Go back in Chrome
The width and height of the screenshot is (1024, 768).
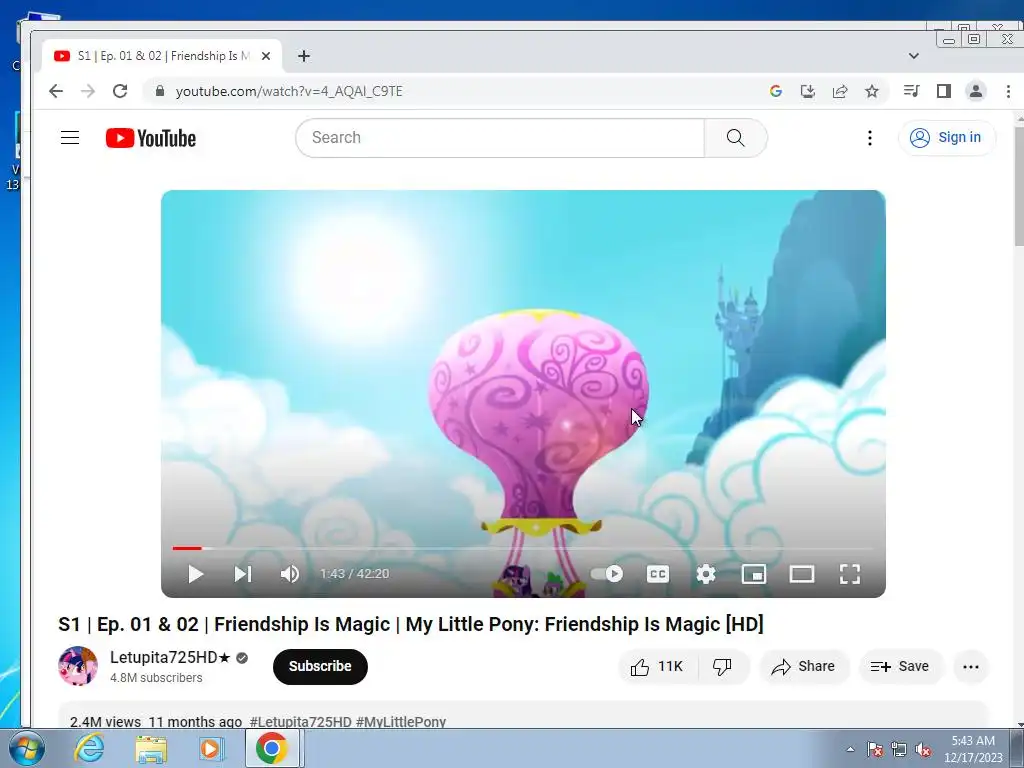(x=56, y=91)
